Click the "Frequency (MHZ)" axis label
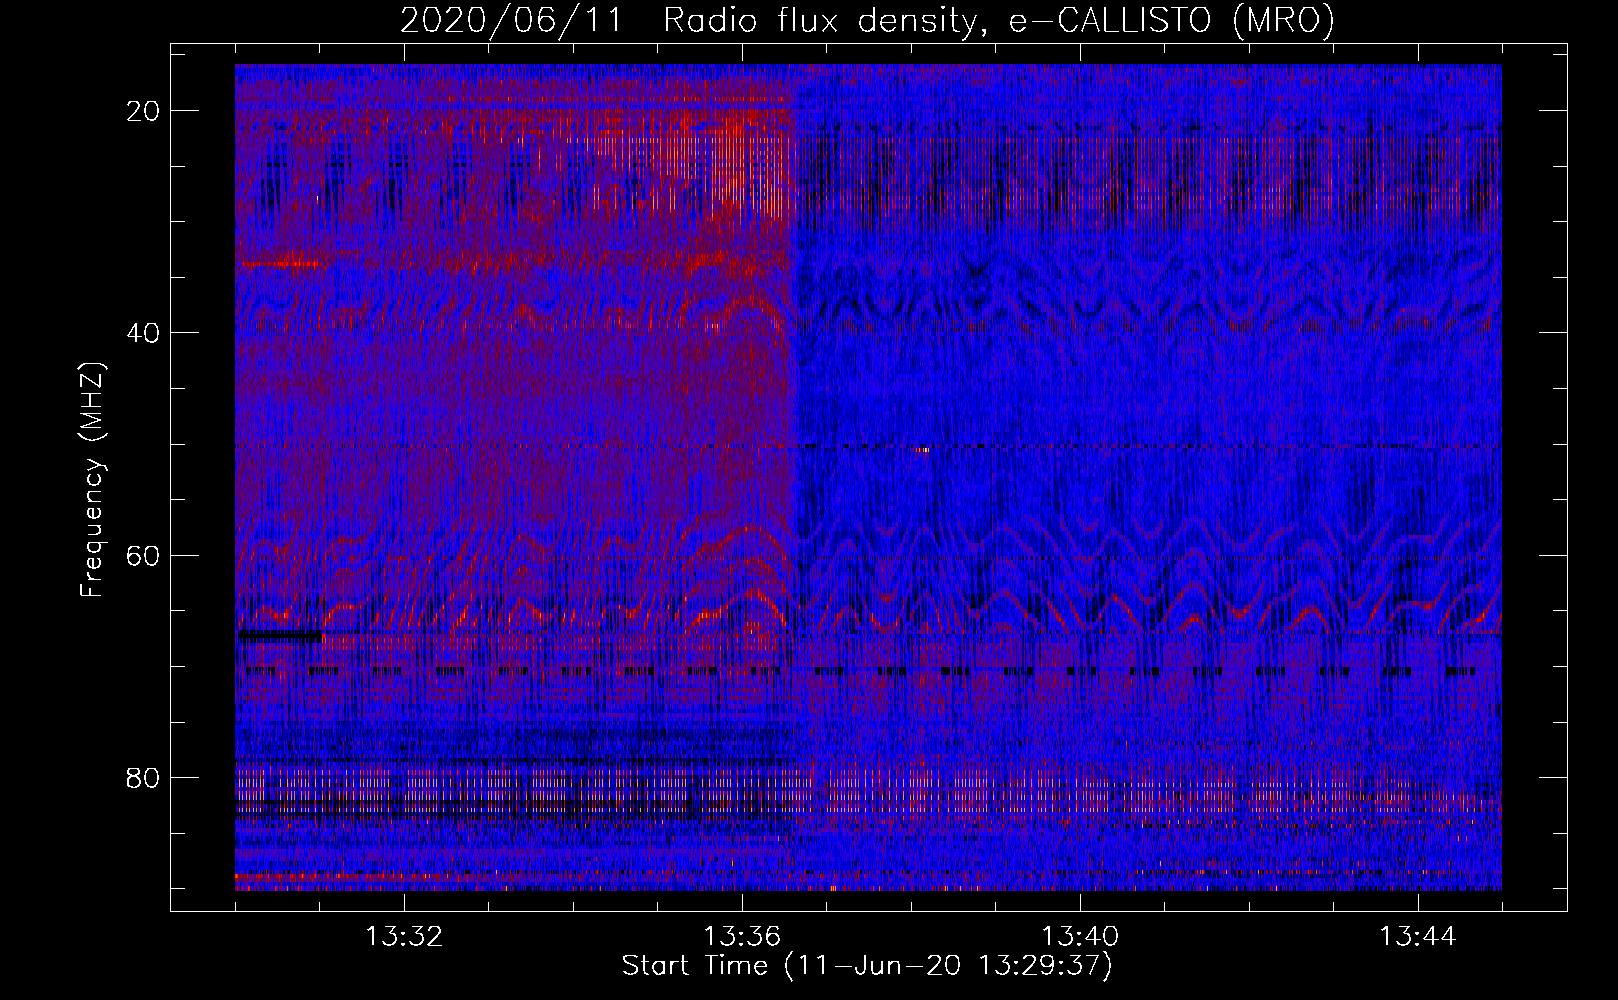 pyautogui.click(x=92, y=479)
